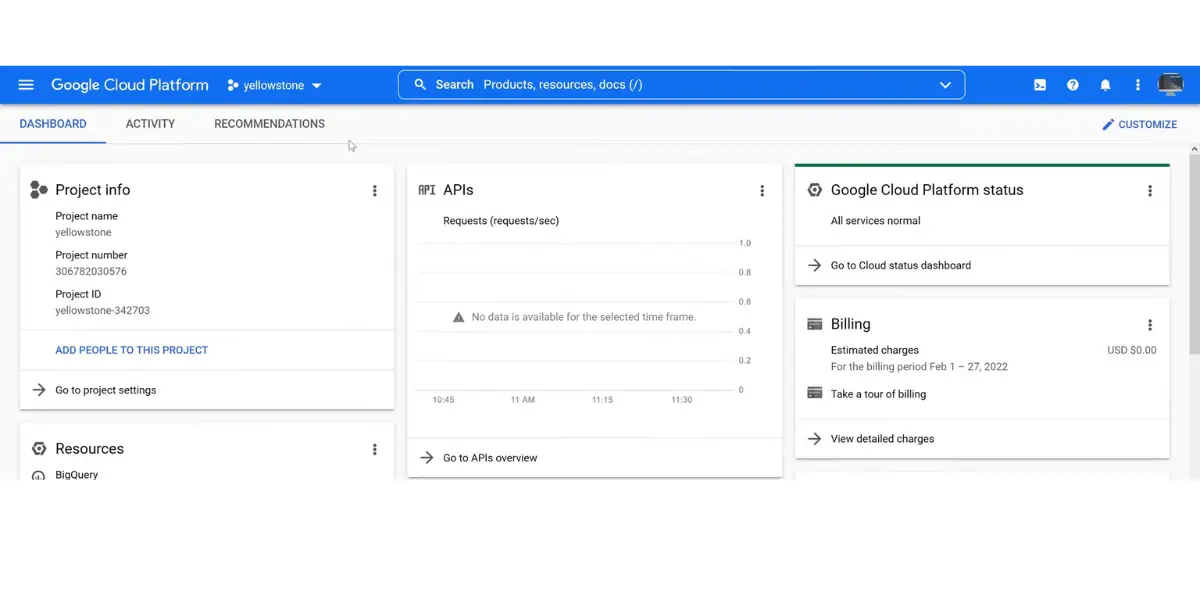Activate Cloud Shell terminal icon
The image size is (1200, 600).
pos(1040,85)
